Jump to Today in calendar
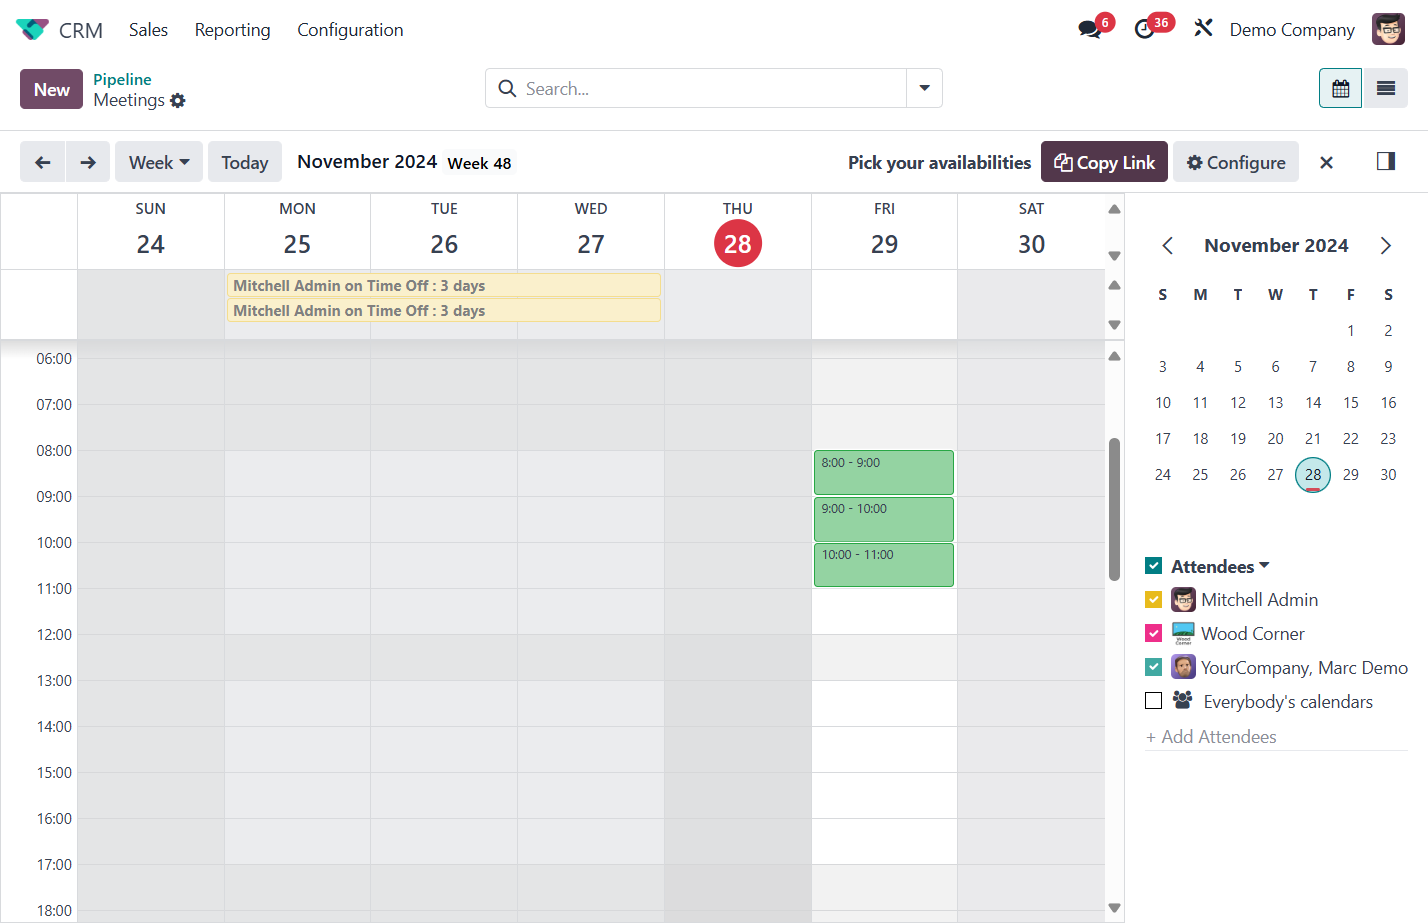 (245, 162)
